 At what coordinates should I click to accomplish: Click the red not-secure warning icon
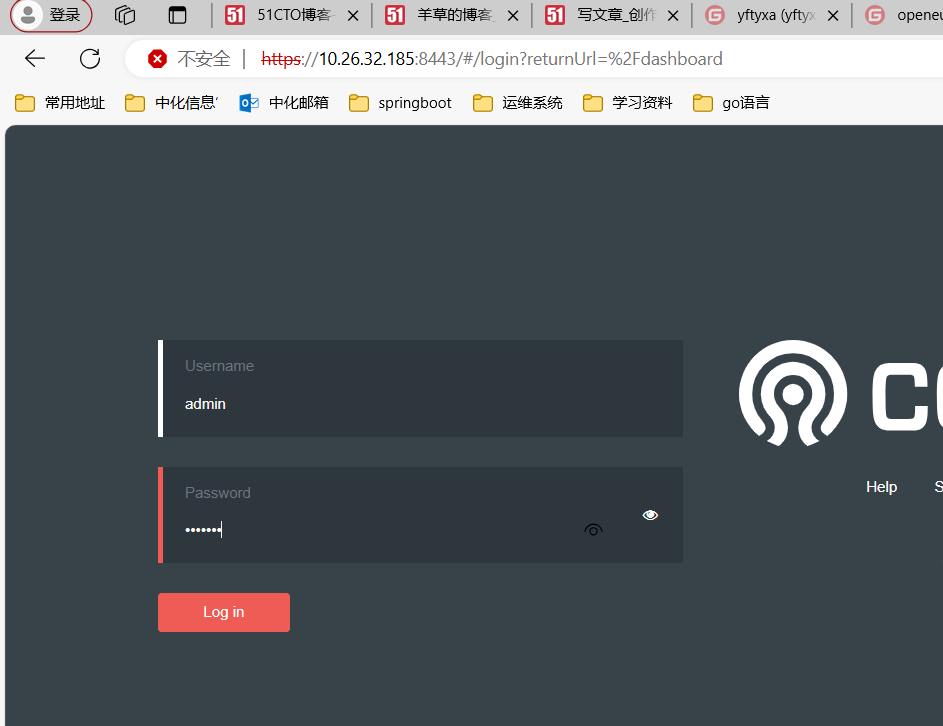point(158,59)
